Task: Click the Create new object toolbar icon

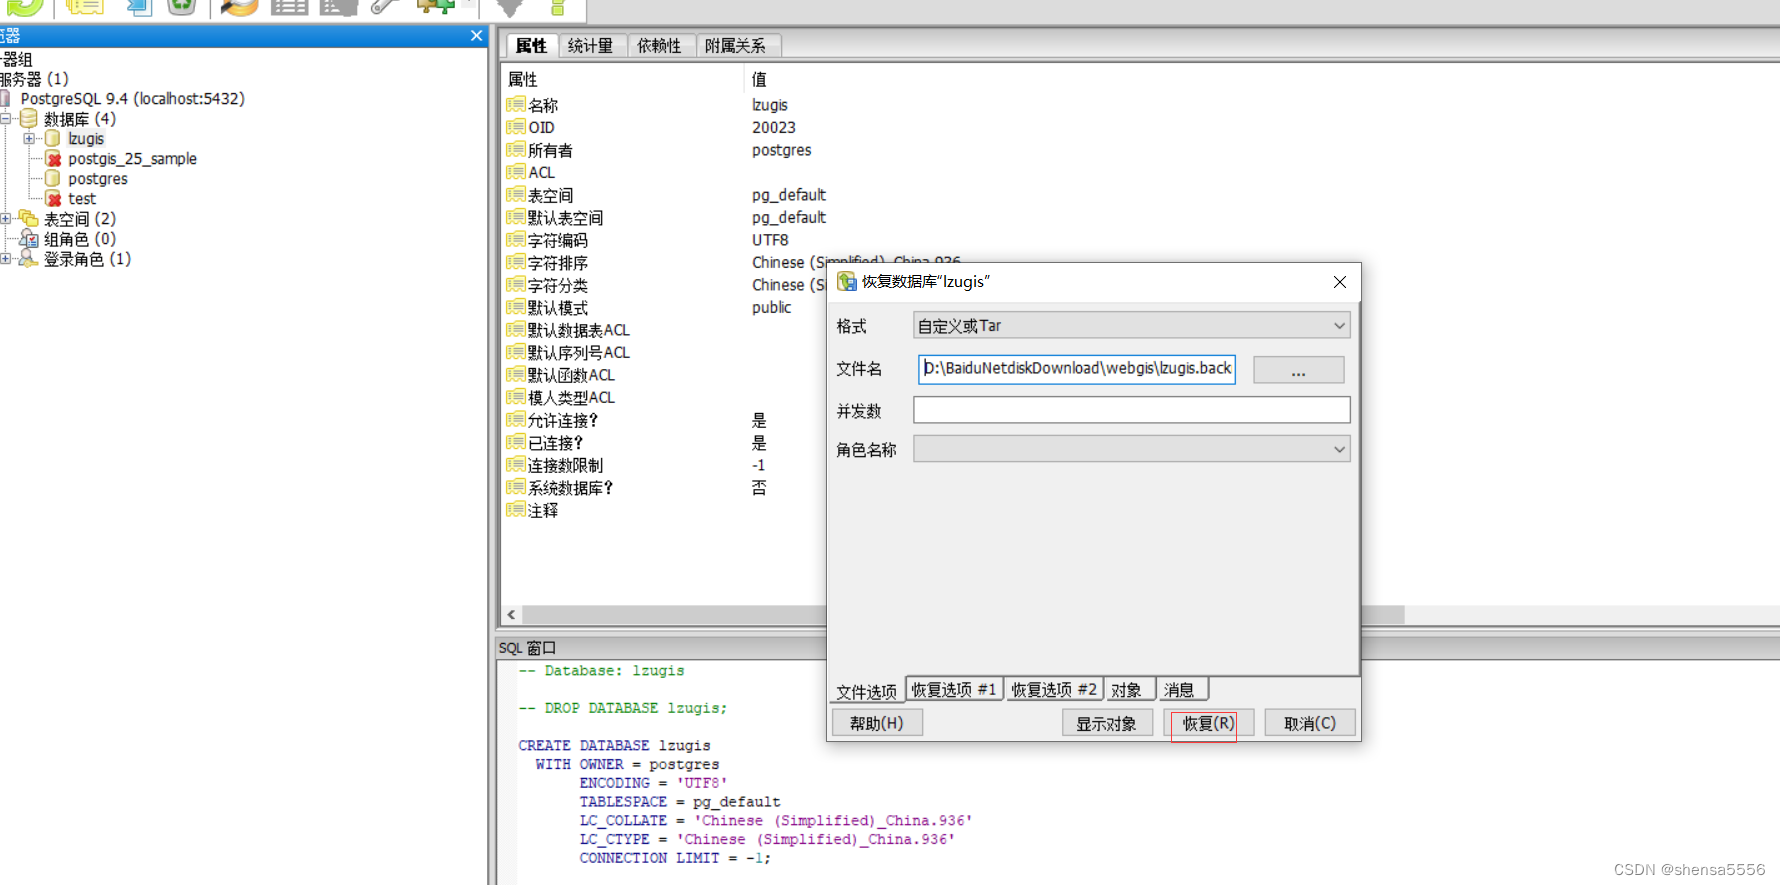Action: pos(137,6)
